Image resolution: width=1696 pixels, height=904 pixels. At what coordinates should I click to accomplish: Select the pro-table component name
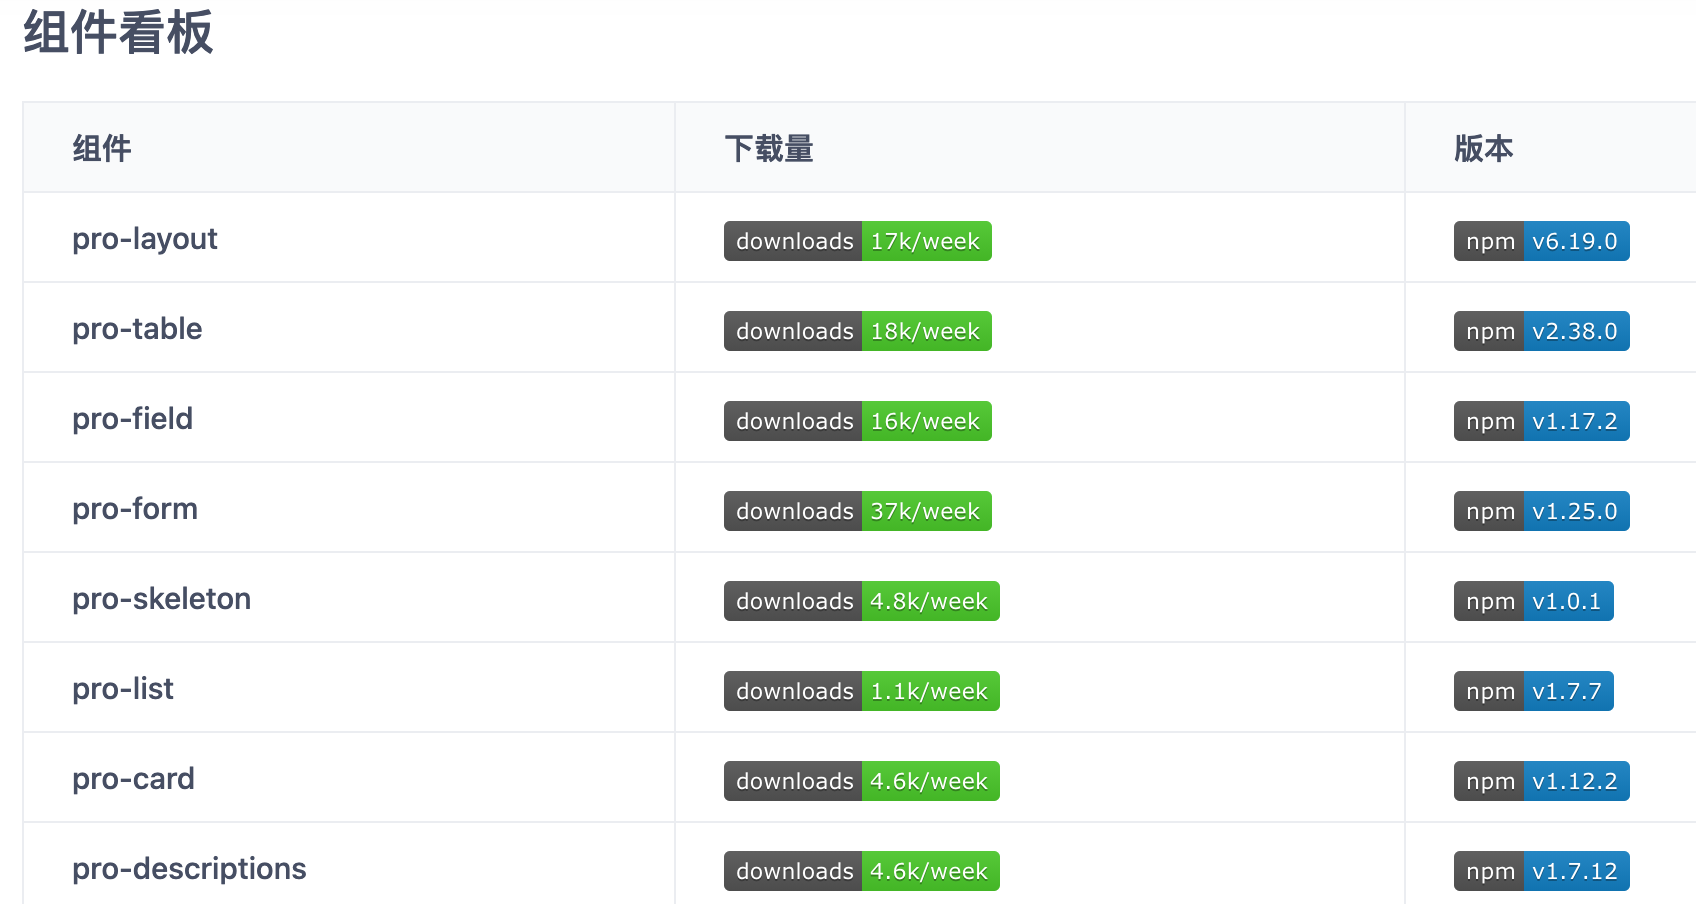click(137, 329)
